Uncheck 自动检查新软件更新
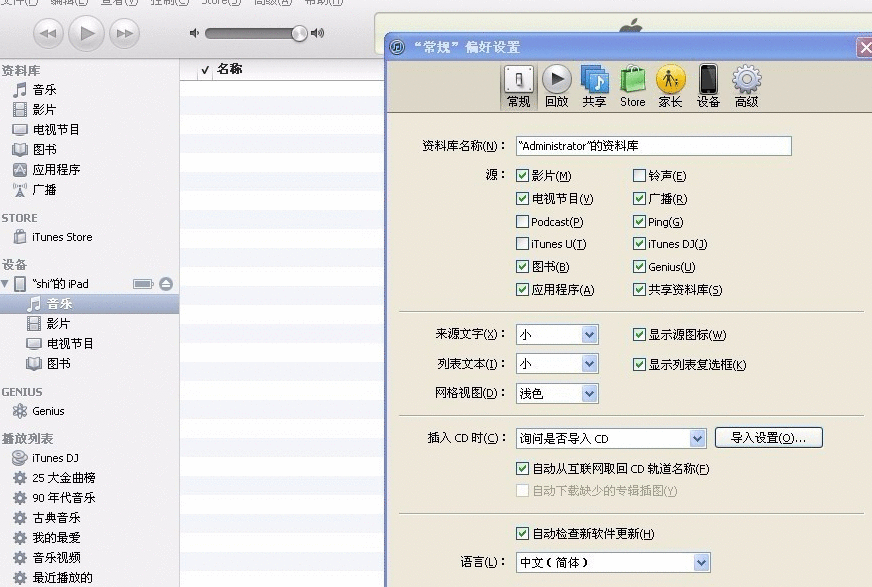 522,533
